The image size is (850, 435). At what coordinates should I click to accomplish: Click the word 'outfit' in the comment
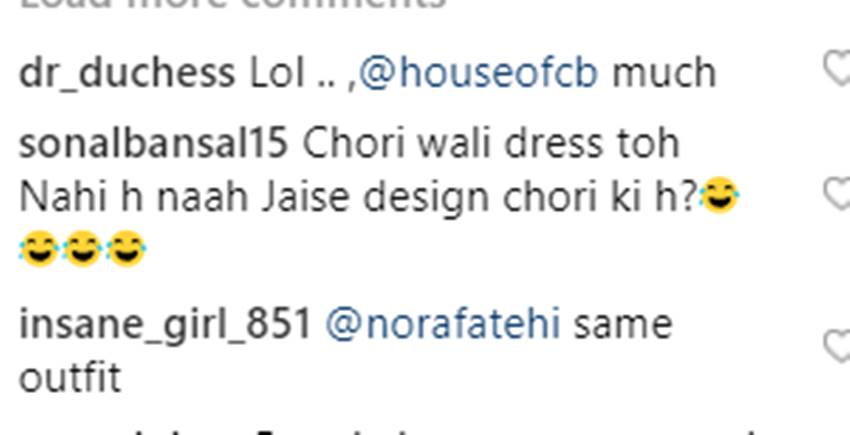click(70, 378)
